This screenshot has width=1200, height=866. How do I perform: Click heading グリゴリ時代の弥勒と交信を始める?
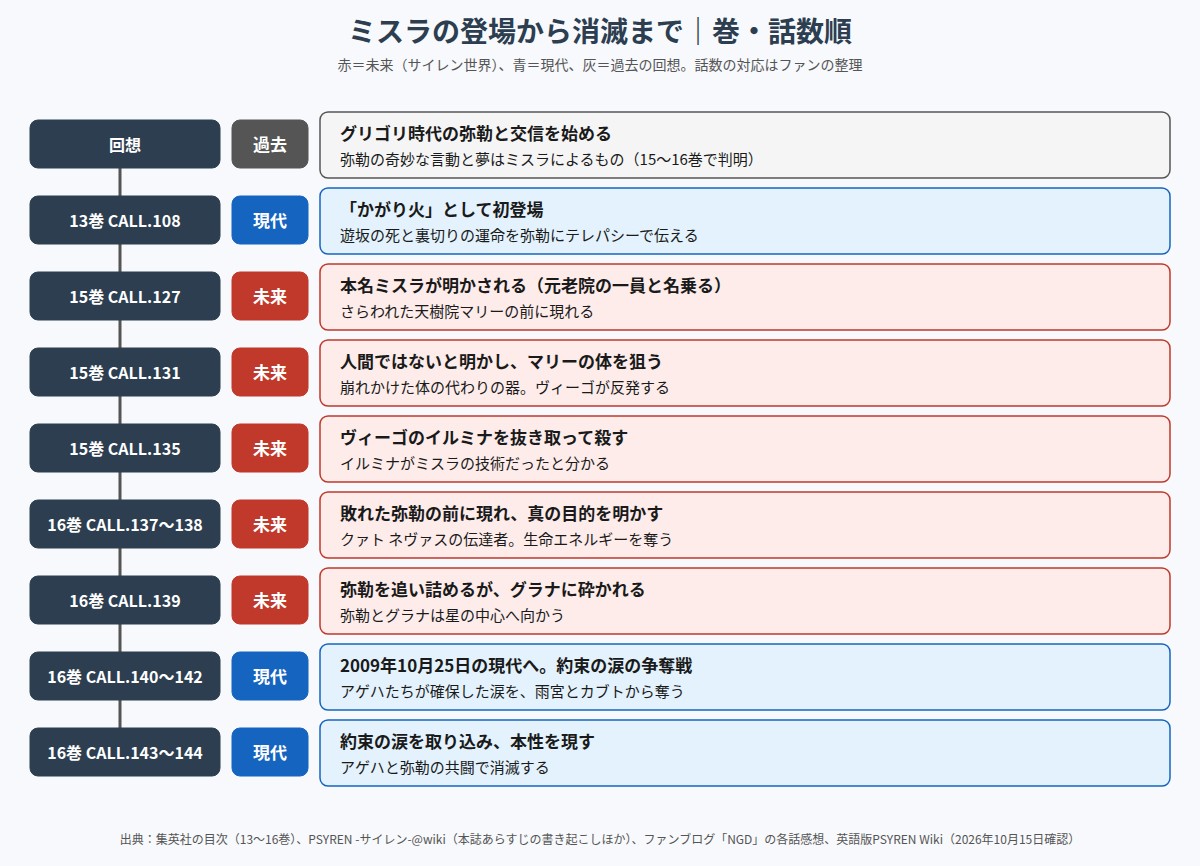[x=476, y=133]
